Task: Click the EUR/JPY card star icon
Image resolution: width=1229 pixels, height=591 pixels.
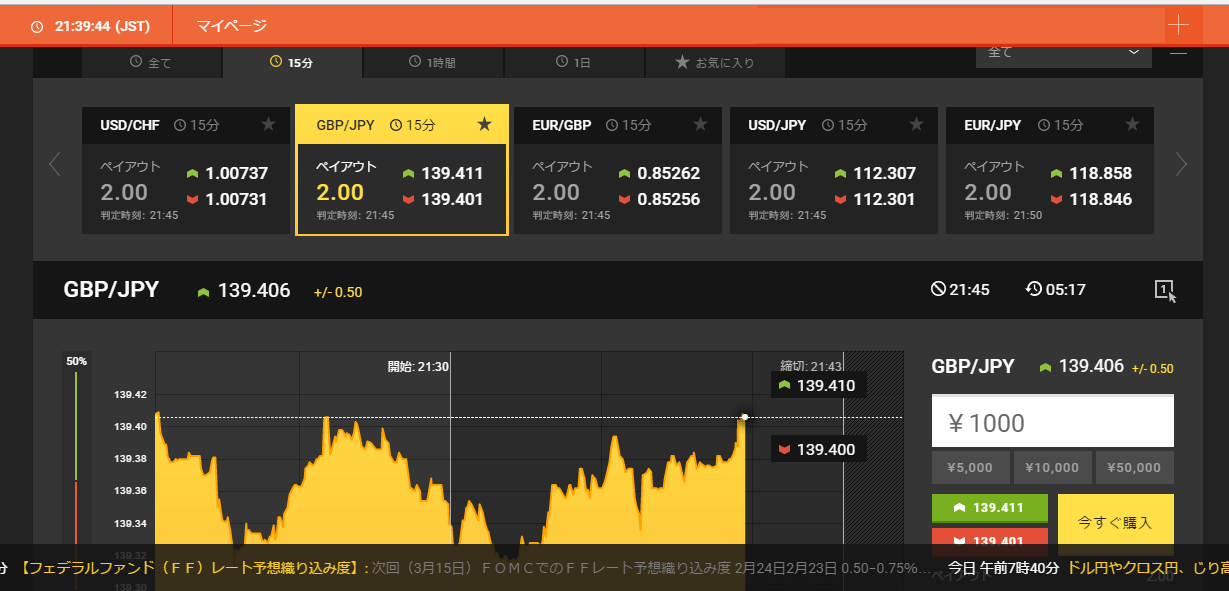Action: tap(1132, 125)
